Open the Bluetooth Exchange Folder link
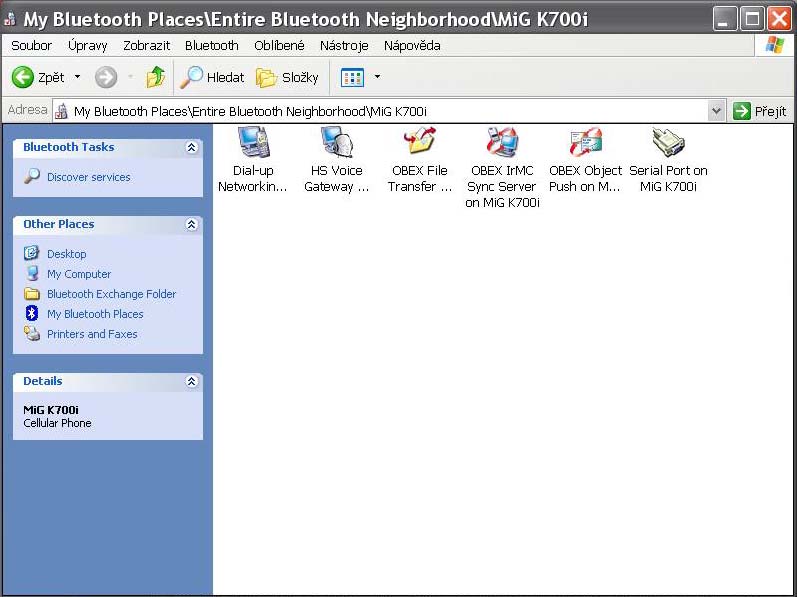Image resolution: width=797 pixels, height=597 pixels. click(111, 294)
